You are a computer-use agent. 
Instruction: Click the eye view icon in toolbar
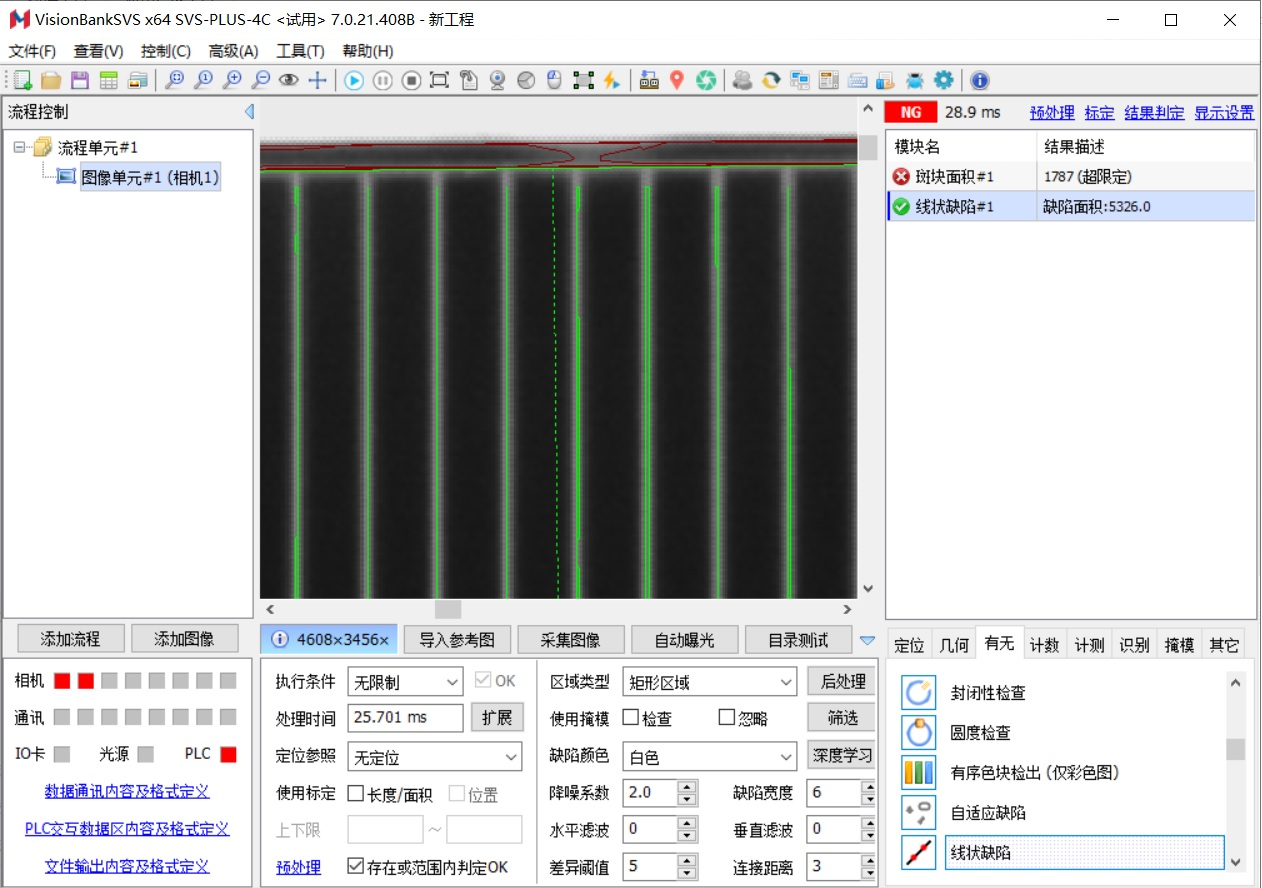[289, 81]
